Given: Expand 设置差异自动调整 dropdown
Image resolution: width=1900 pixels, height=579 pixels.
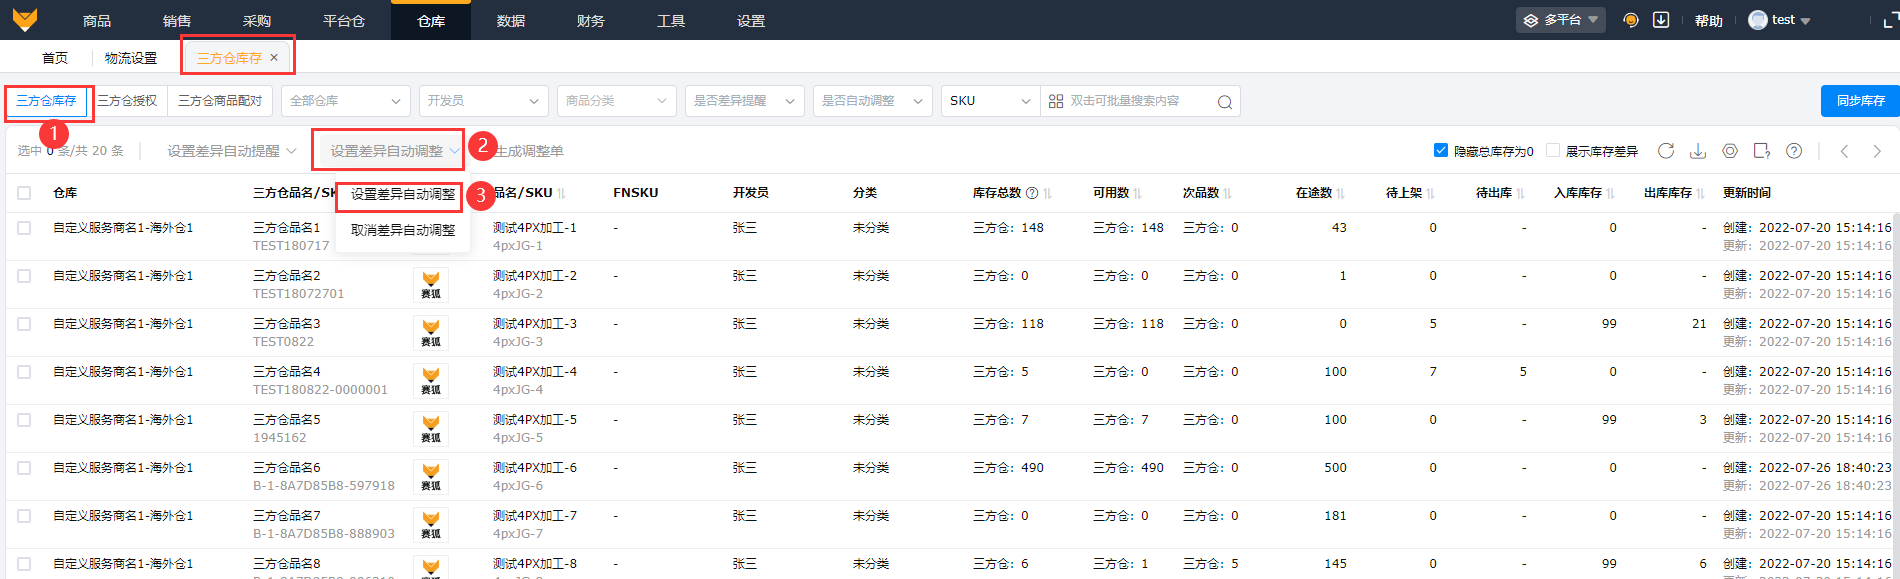Looking at the screenshot, I should (395, 151).
